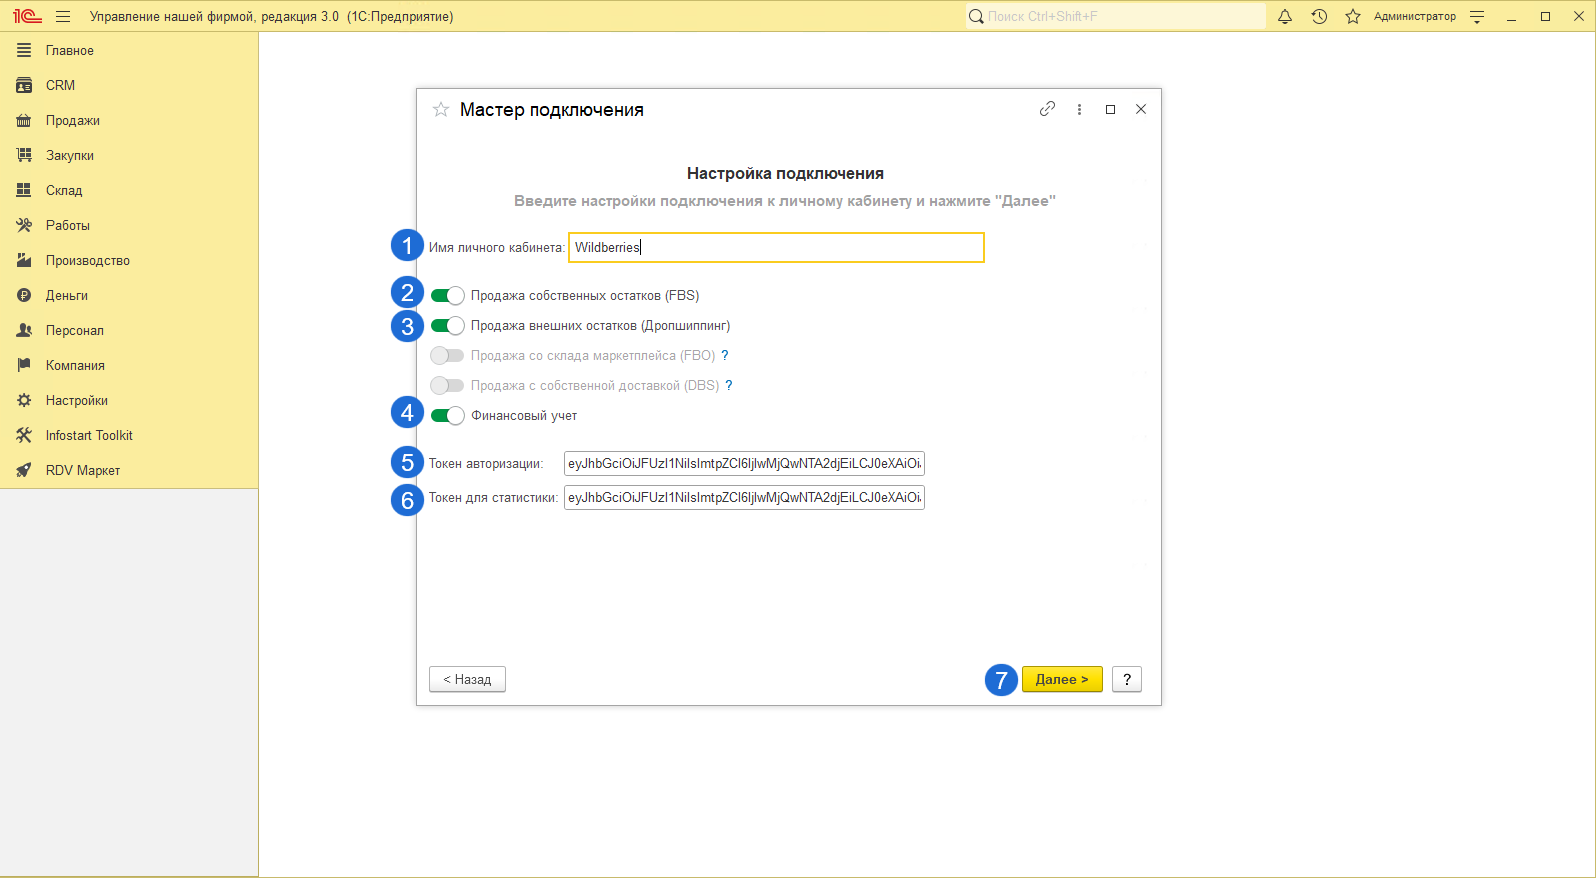The width and height of the screenshot is (1596, 878).
Task: Click the Персонал sidebar icon
Action: coord(24,330)
